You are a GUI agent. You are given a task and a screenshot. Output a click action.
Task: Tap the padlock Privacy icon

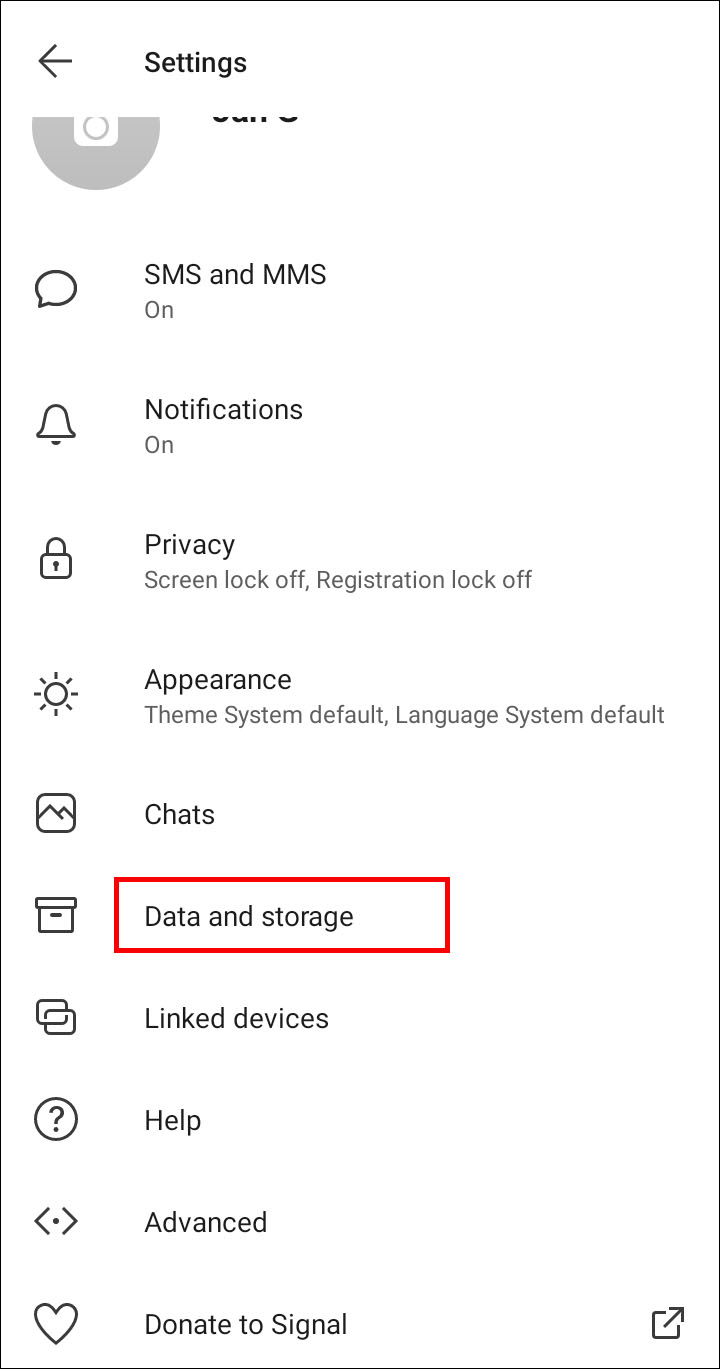tap(56, 561)
